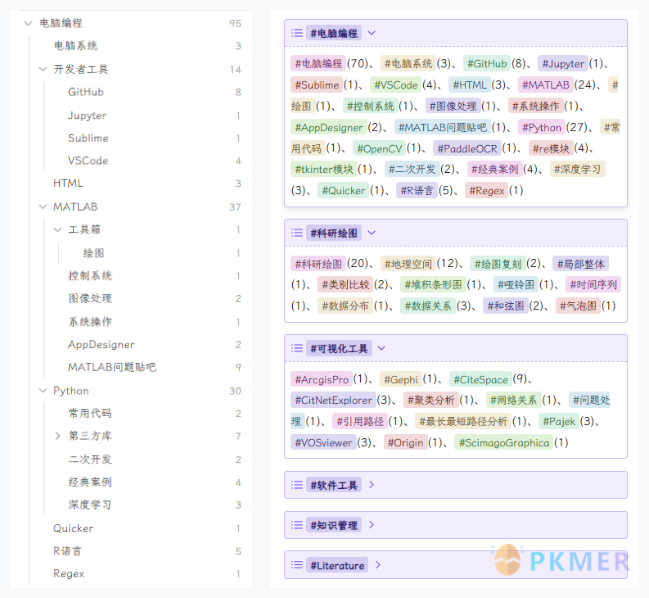
Task: Select MATLAB问题贴吧 in tag tree
Action: point(112,367)
